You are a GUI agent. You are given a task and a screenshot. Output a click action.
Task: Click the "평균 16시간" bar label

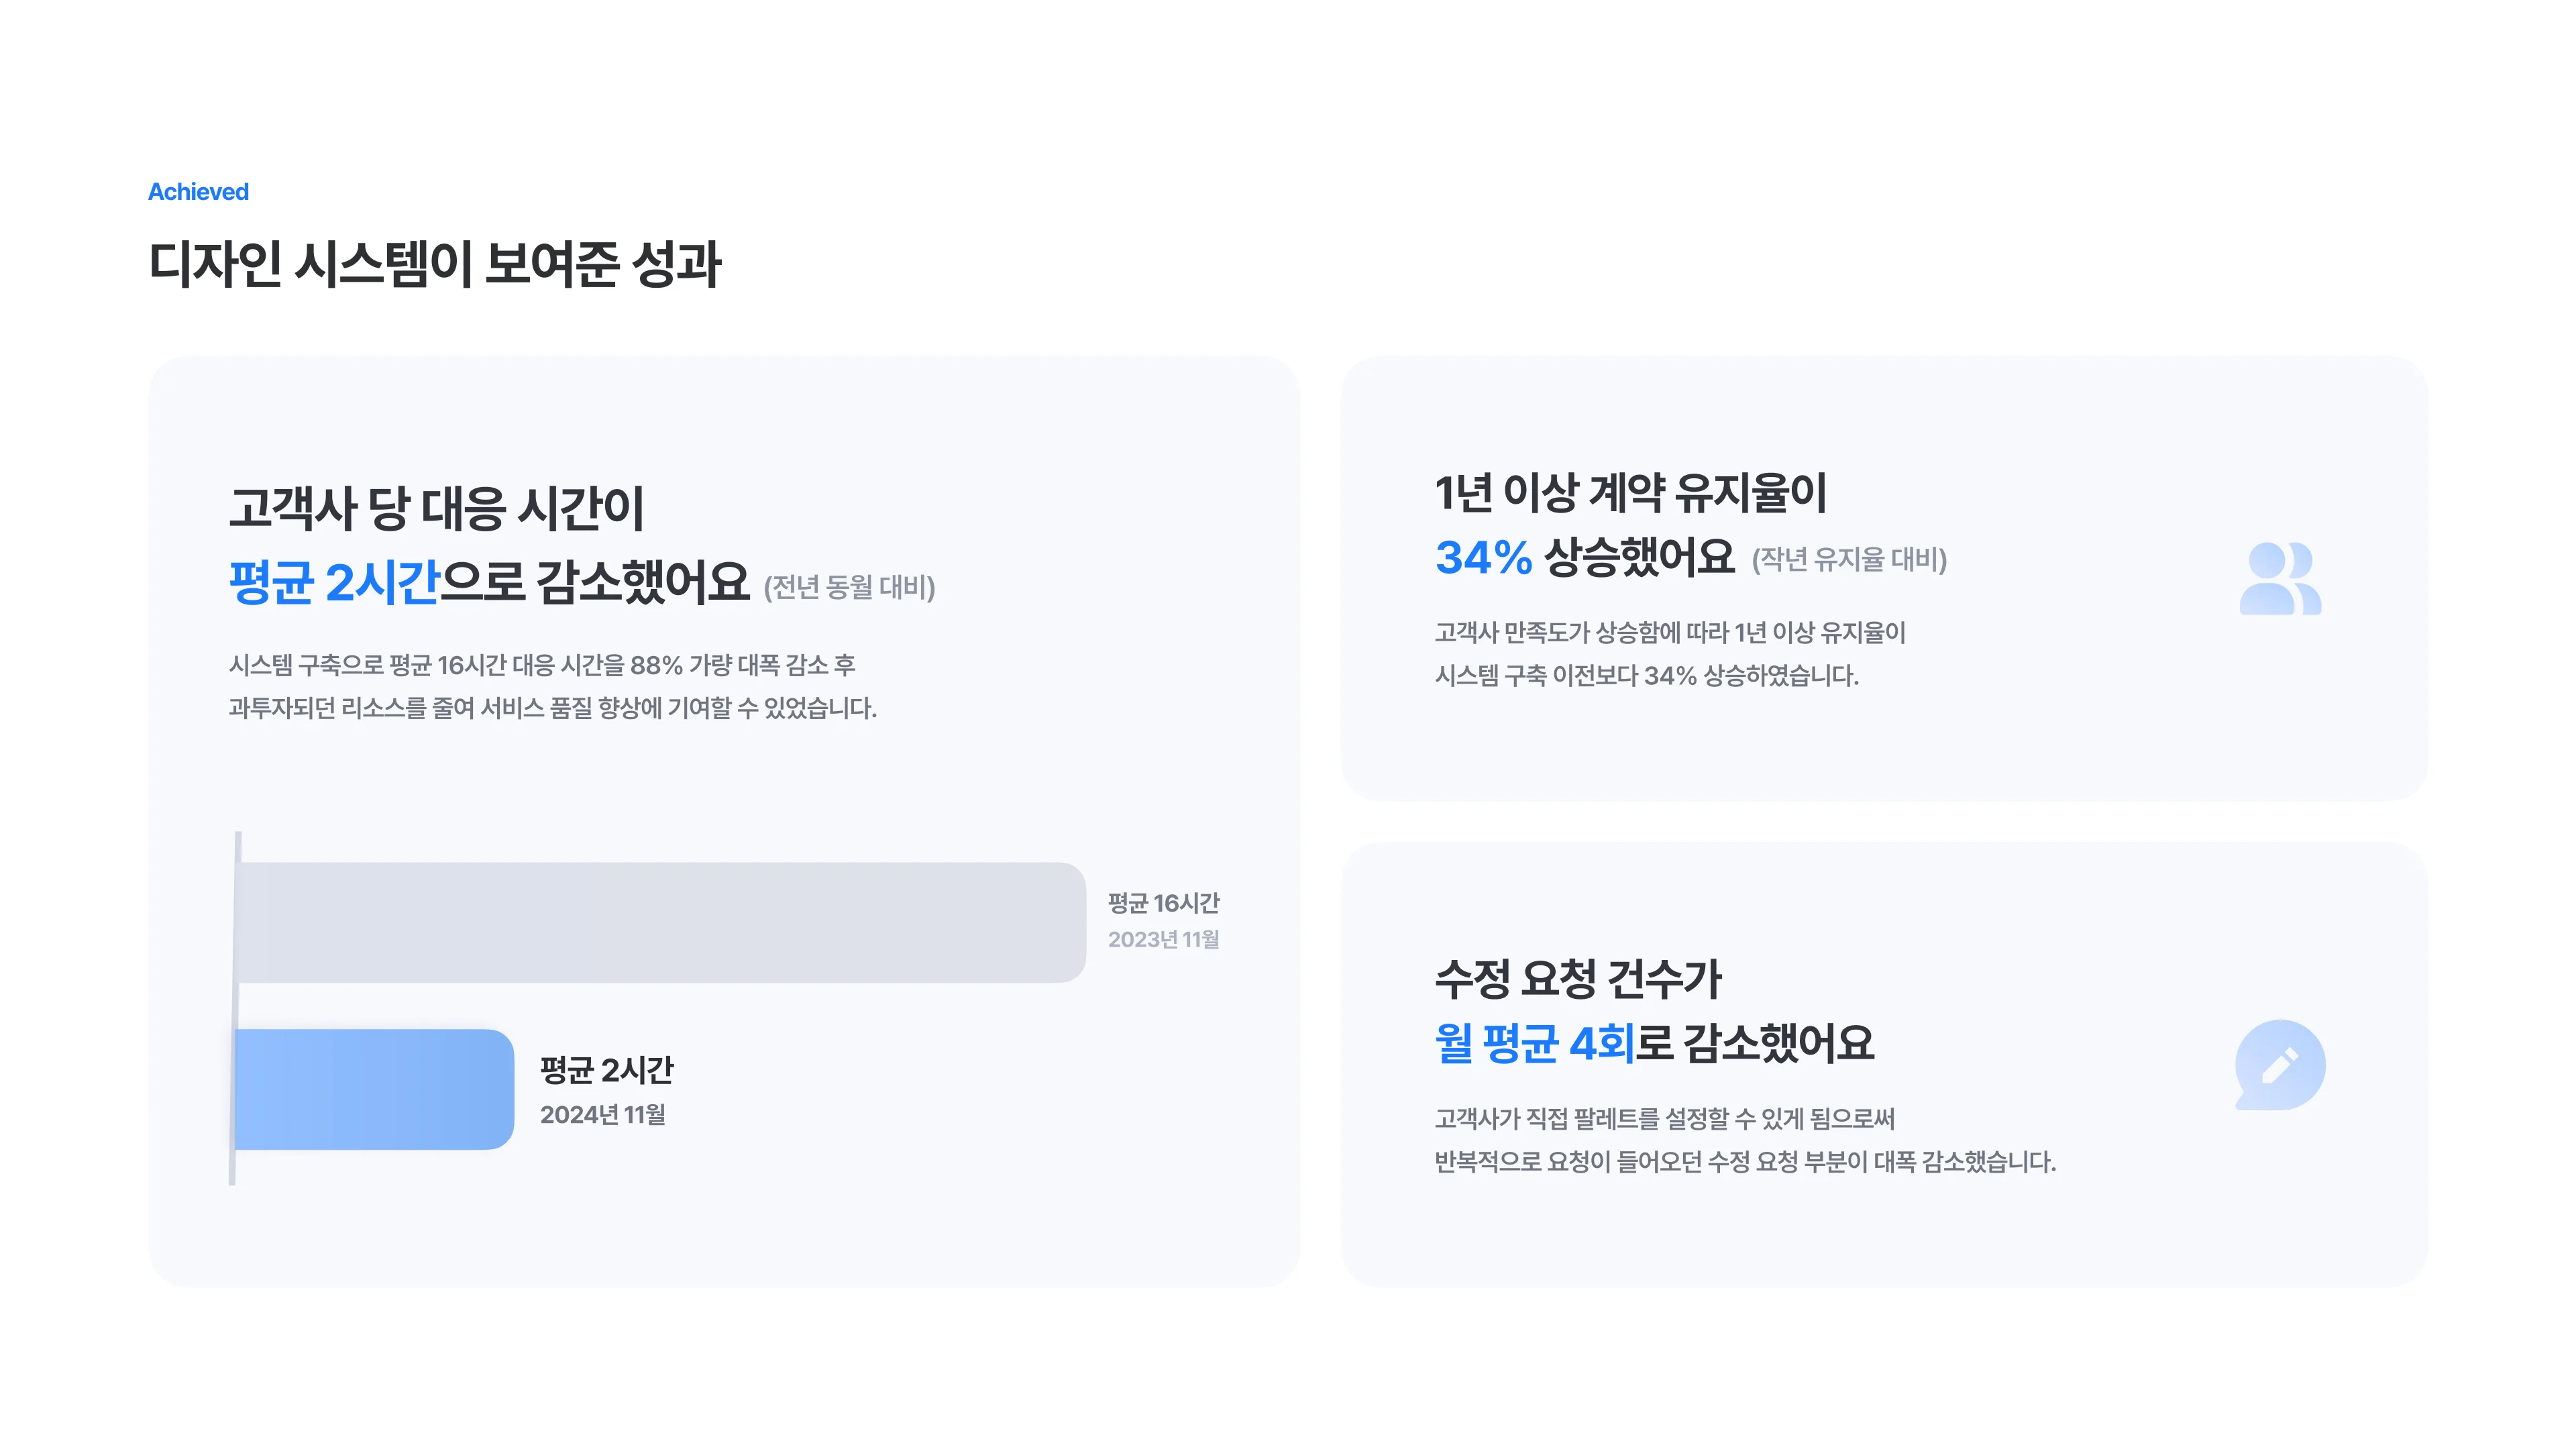pos(1163,903)
